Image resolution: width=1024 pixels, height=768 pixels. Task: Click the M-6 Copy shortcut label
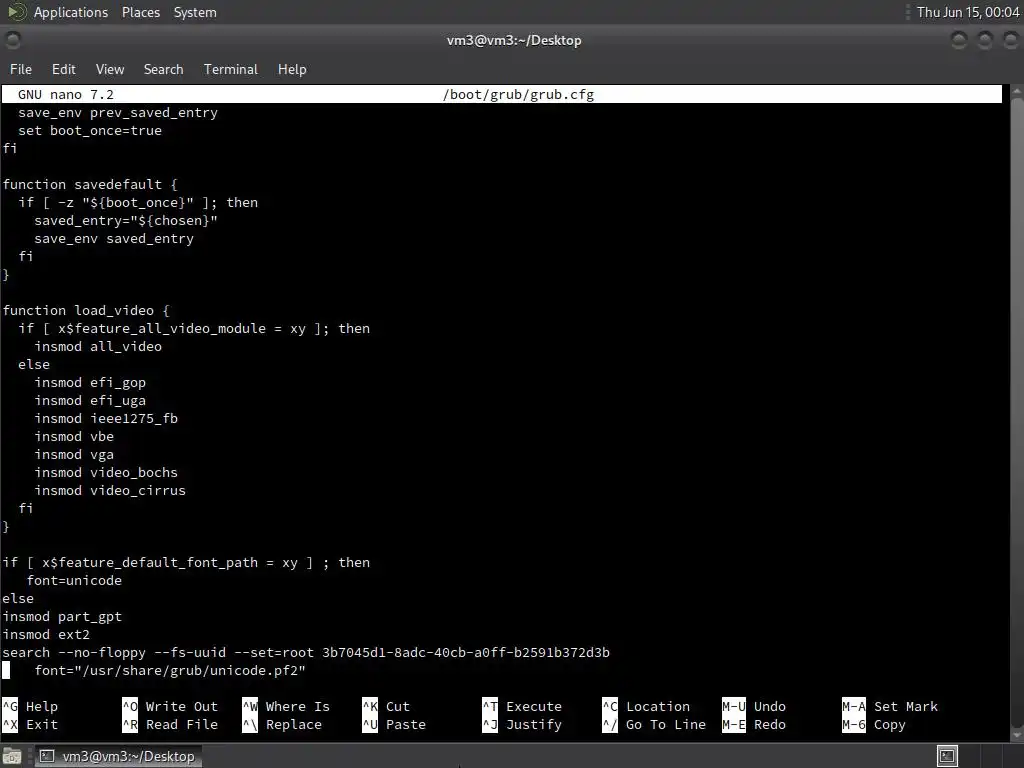[874, 724]
